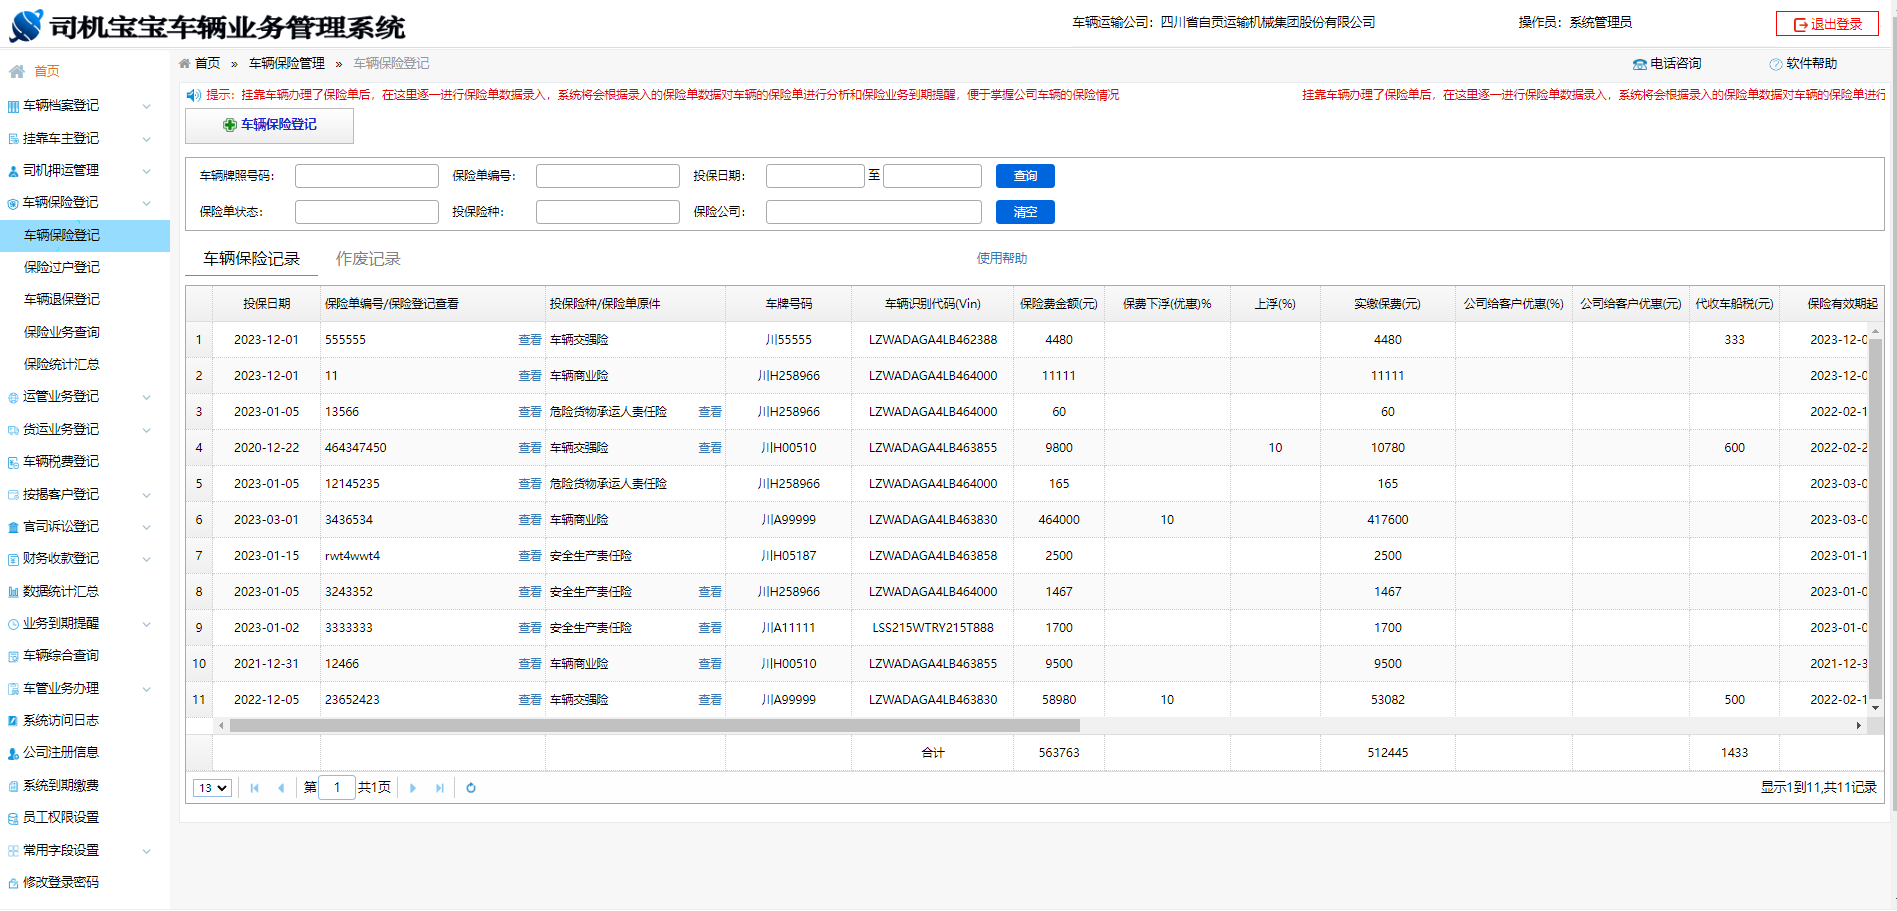This screenshot has width=1897, height=911.
Task: Click the 车辆税费登记 sidebar icon
Action: 13,462
